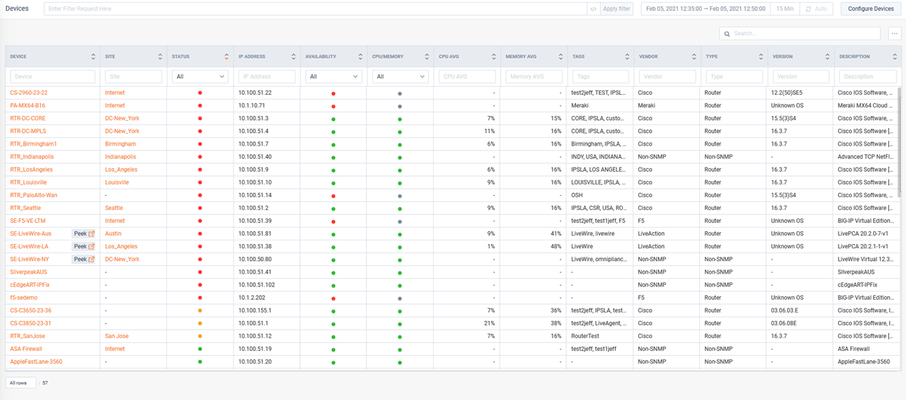Click version cell 12.2(50)SE5

click(x=786, y=92)
